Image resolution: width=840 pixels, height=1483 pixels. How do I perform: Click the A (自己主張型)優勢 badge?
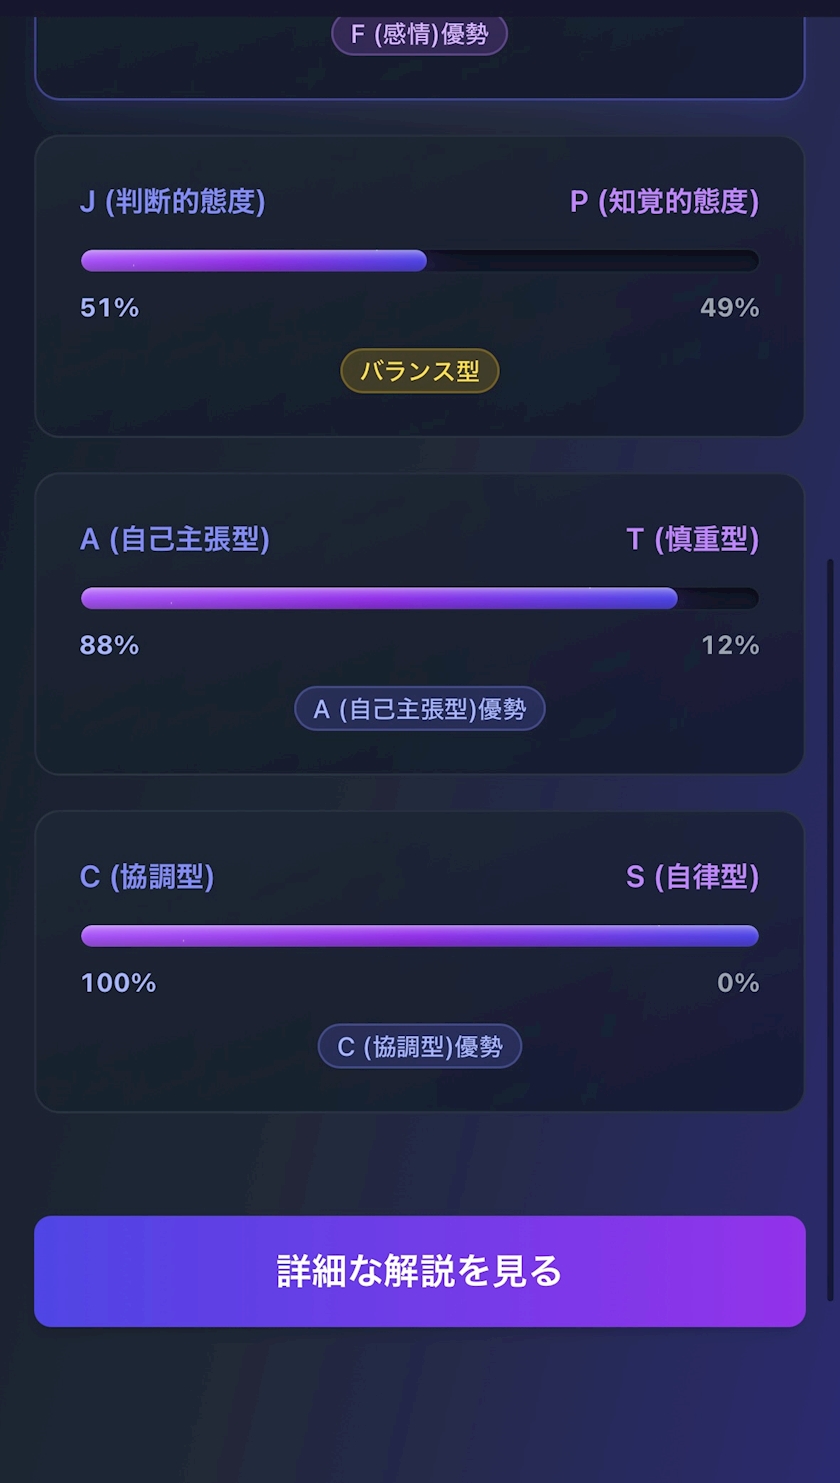click(x=420, y=709)
